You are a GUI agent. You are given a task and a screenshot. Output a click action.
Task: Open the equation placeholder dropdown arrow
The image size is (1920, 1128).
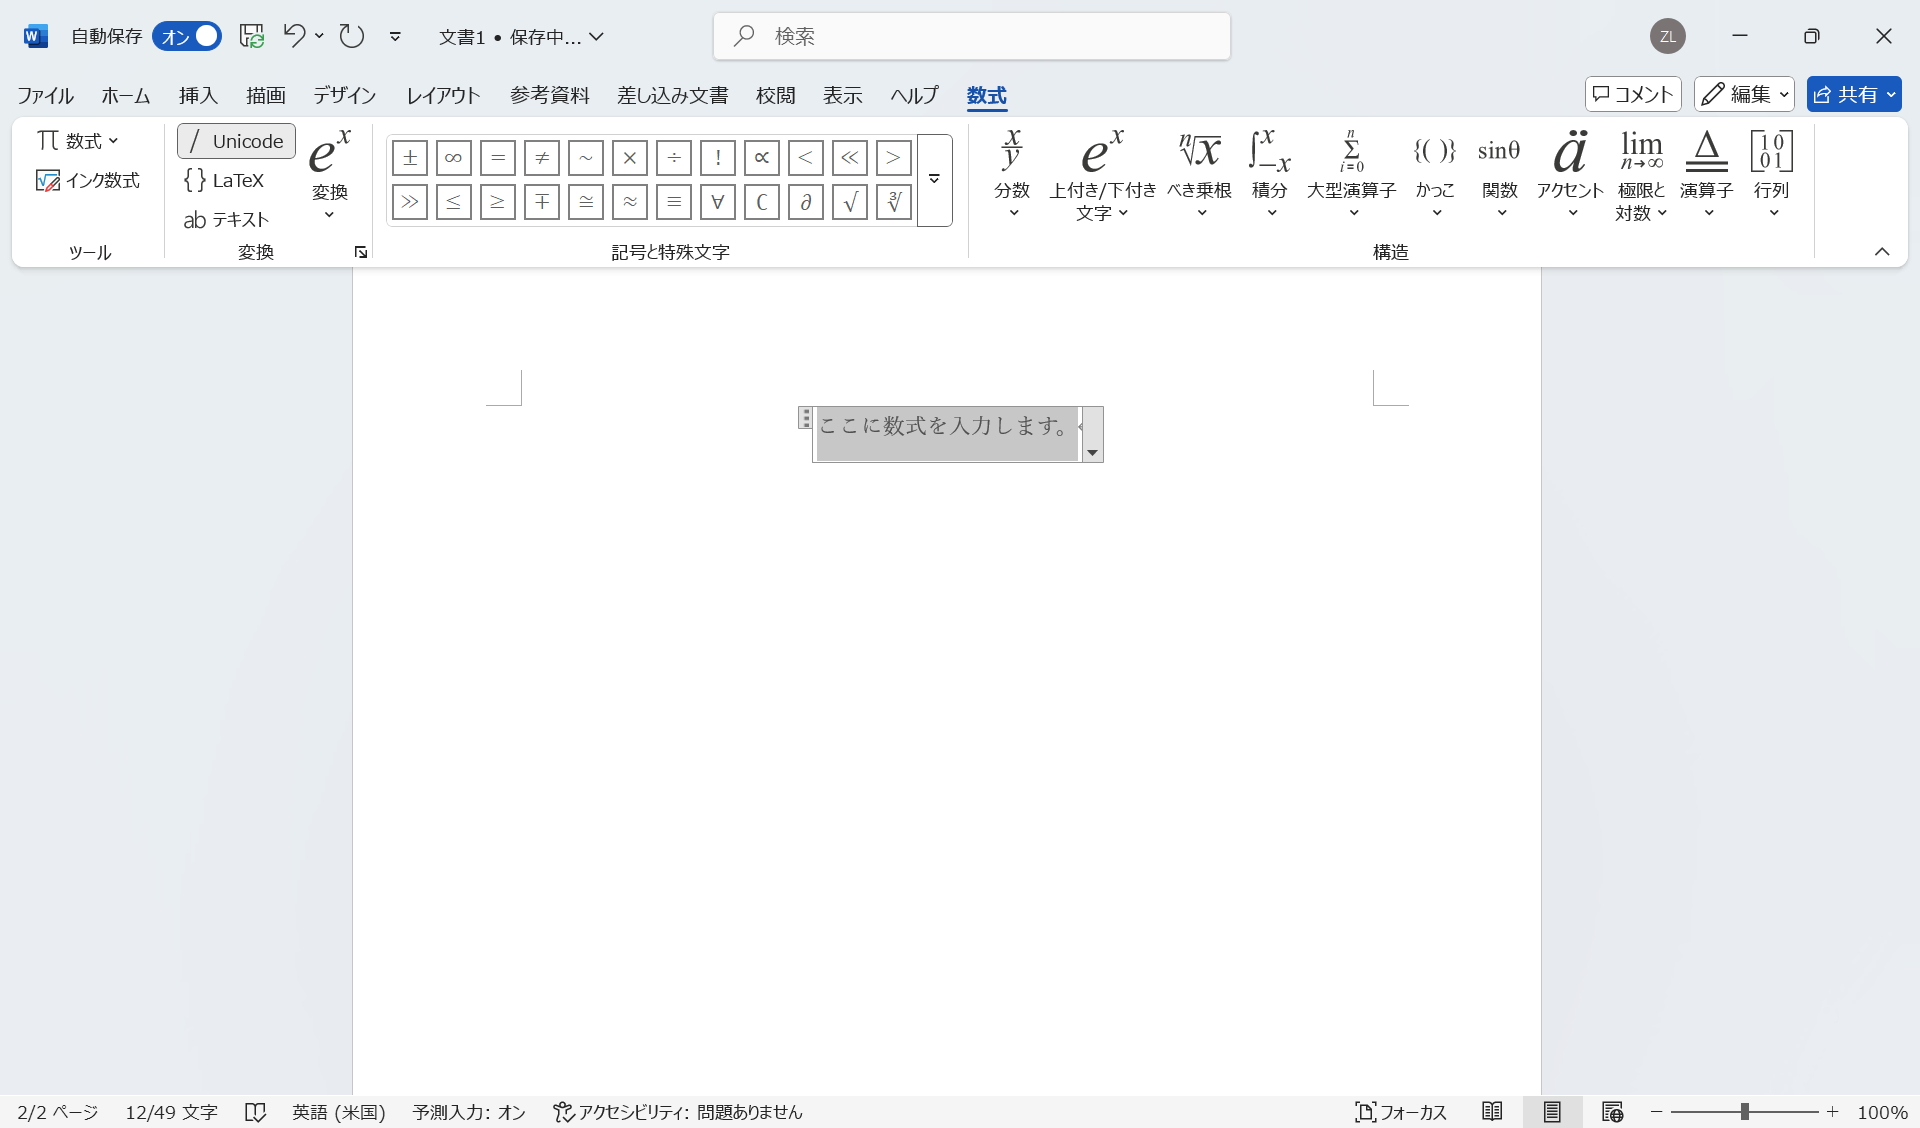click(1092, 452)
